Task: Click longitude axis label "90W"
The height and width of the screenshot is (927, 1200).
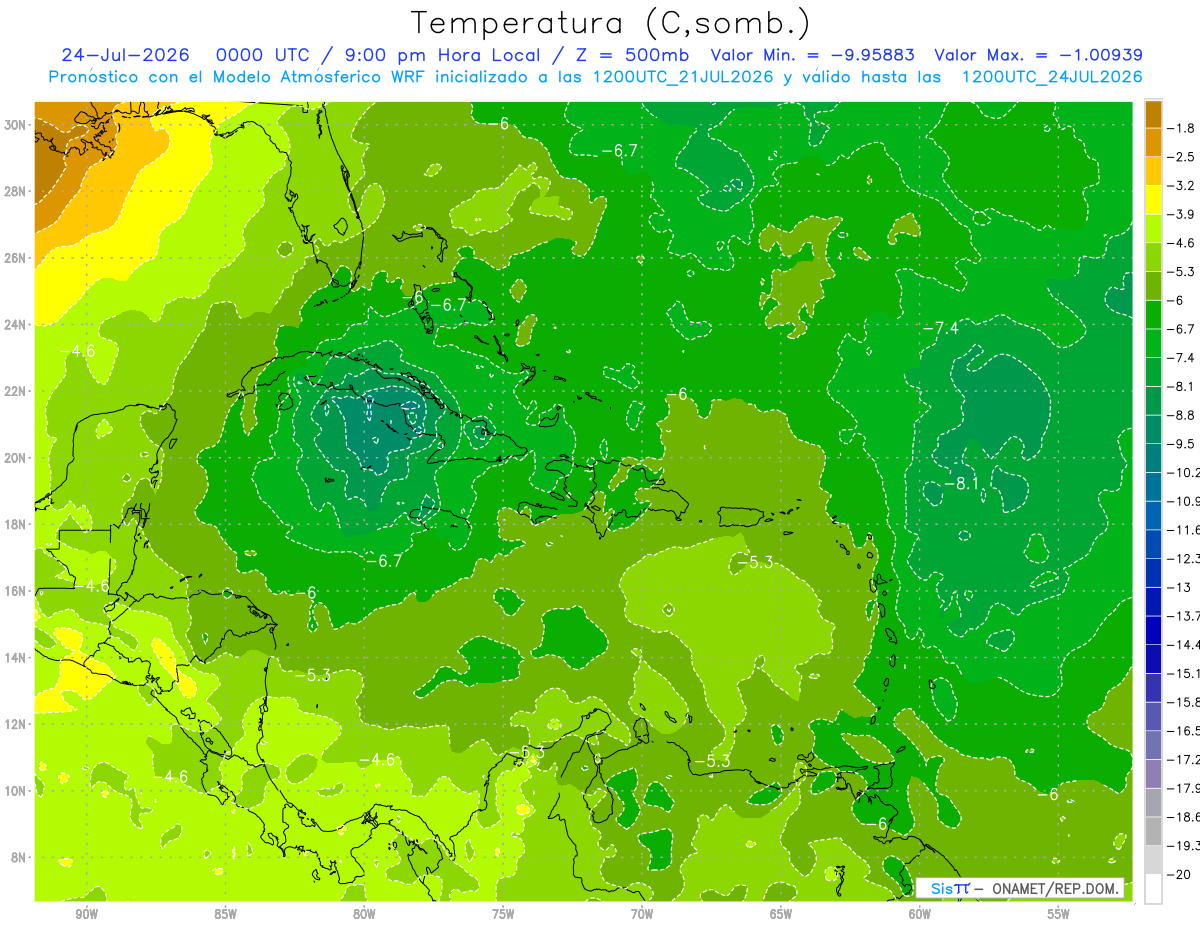Action: point(86,915)
